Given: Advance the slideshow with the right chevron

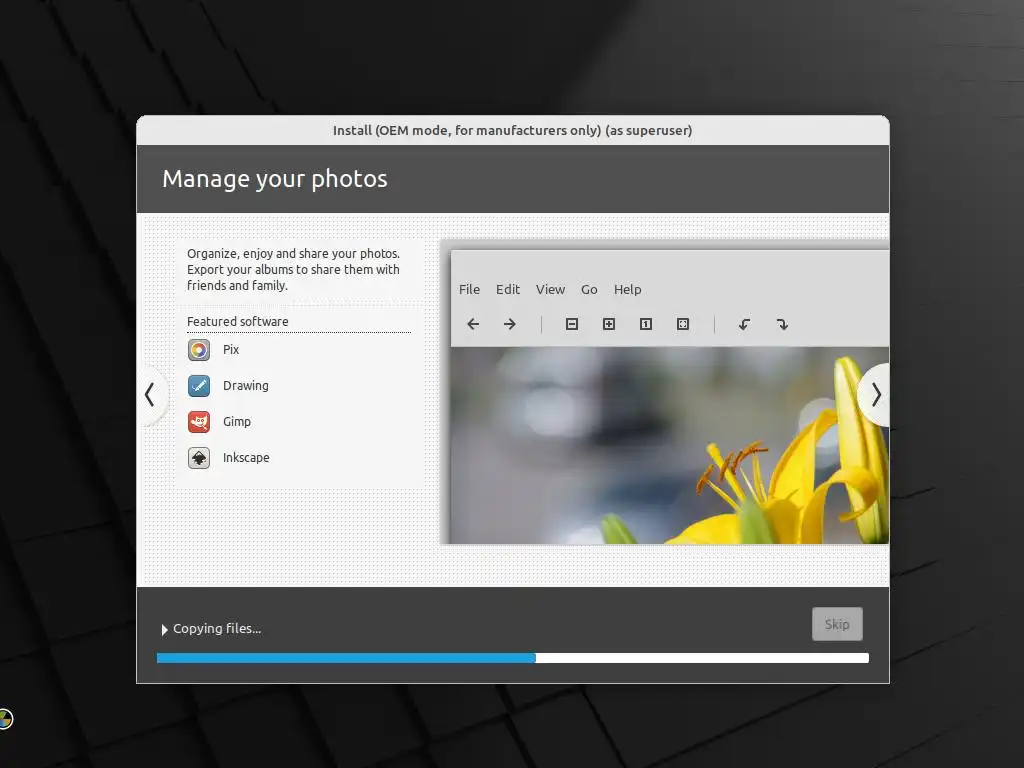Looking at the screenshot, I should [x=875, y=394].
